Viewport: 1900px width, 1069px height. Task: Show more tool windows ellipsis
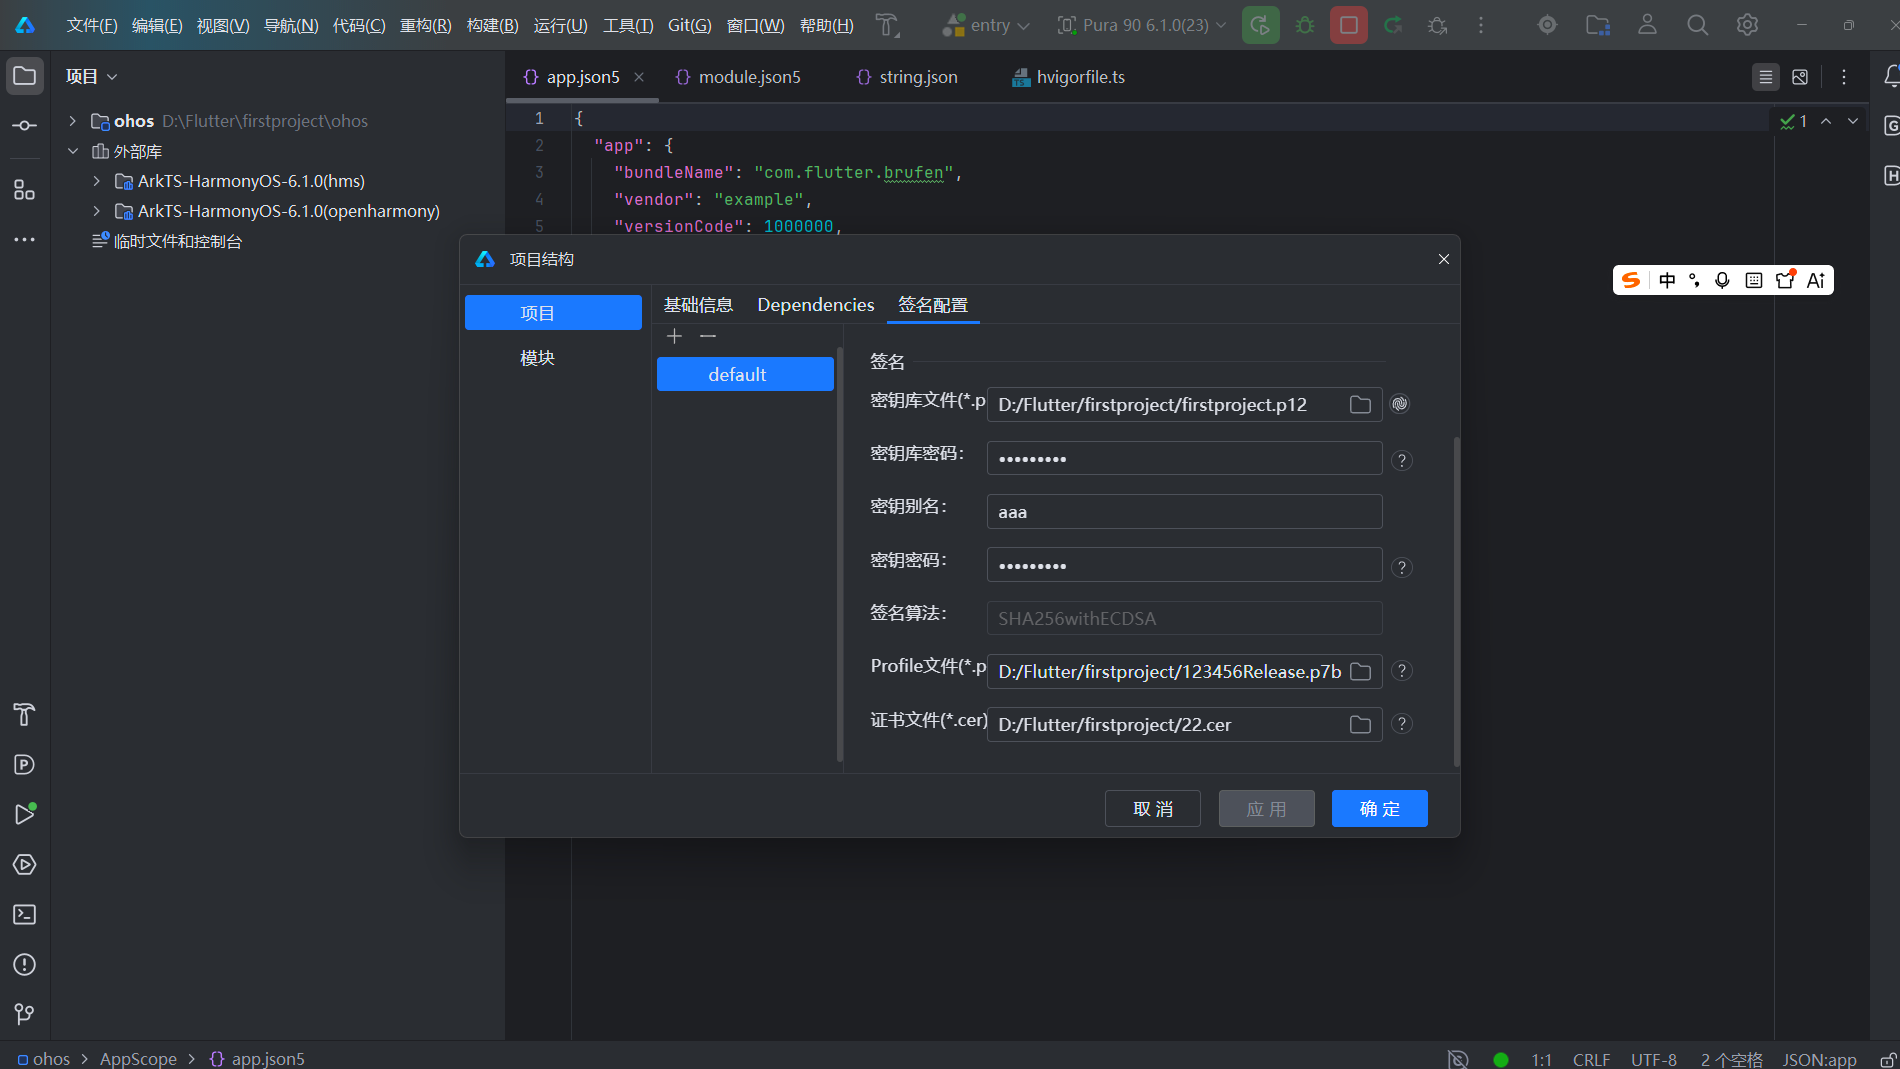click(x=25, y=240)
